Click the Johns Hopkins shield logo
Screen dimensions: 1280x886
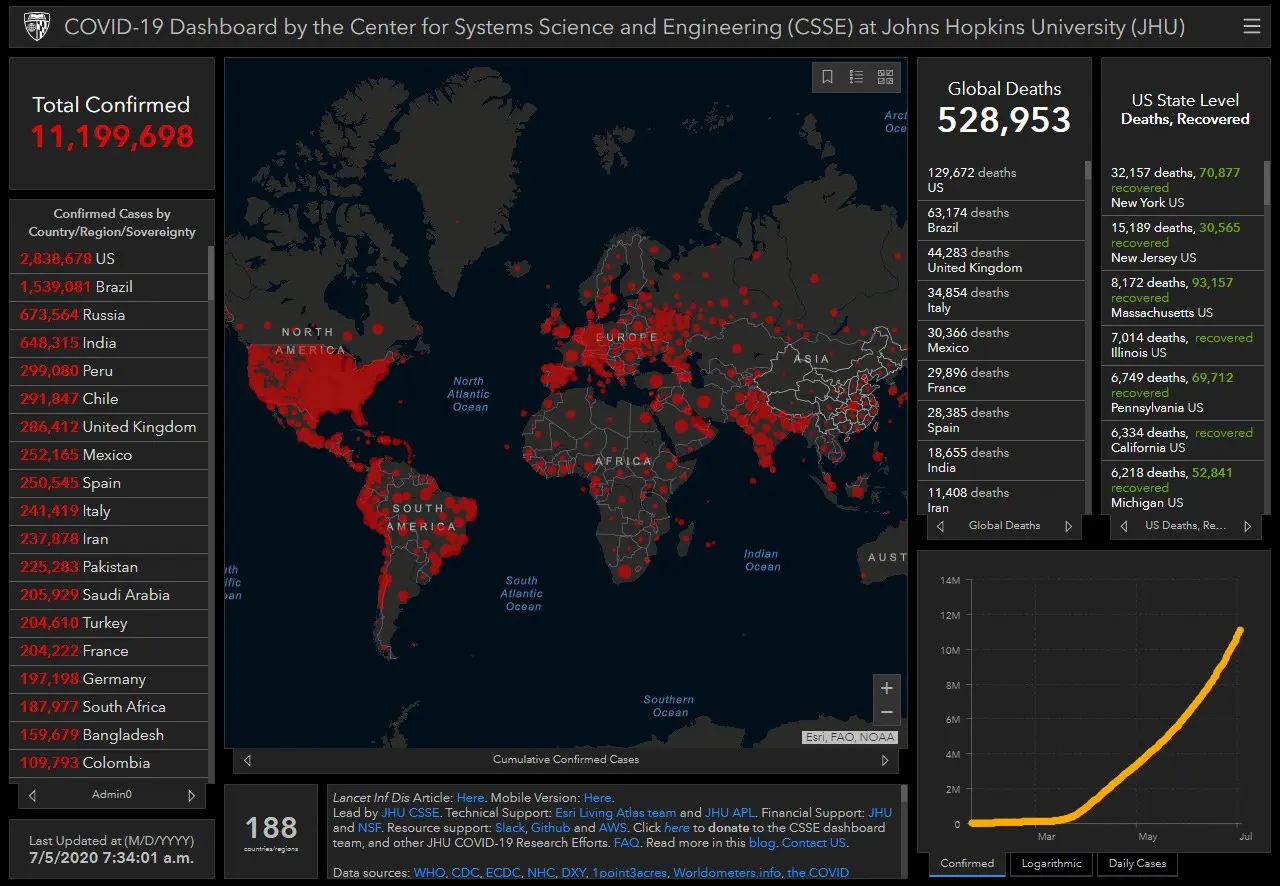click(36, 27)
